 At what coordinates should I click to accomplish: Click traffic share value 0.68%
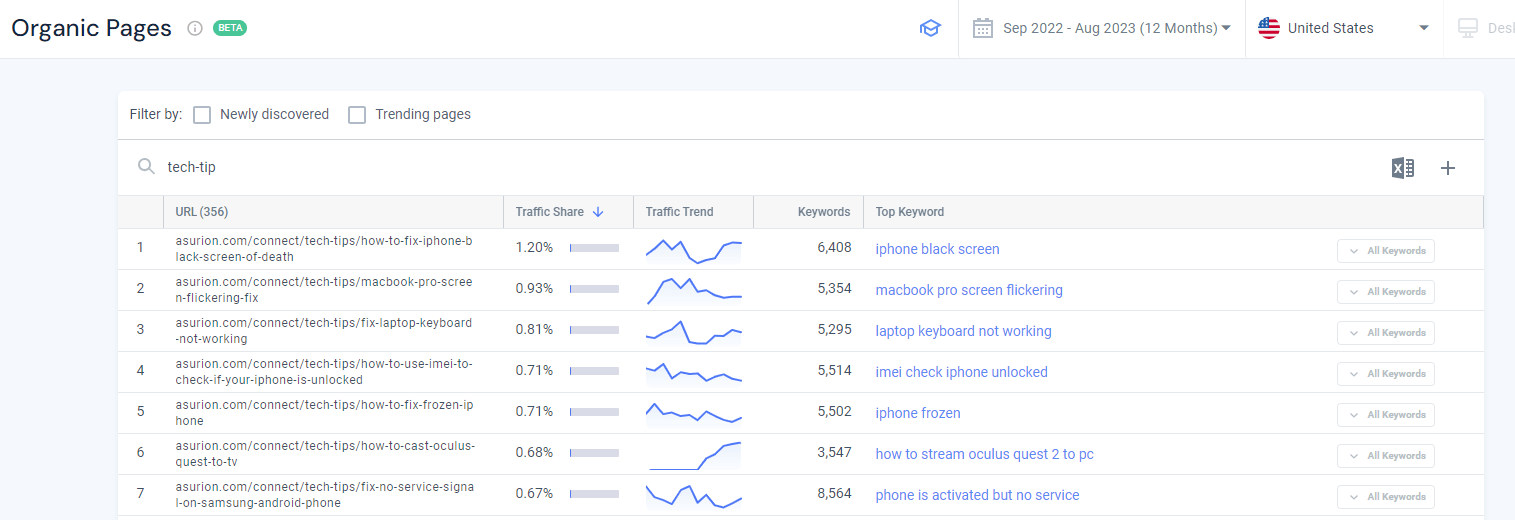click(534, 453)
